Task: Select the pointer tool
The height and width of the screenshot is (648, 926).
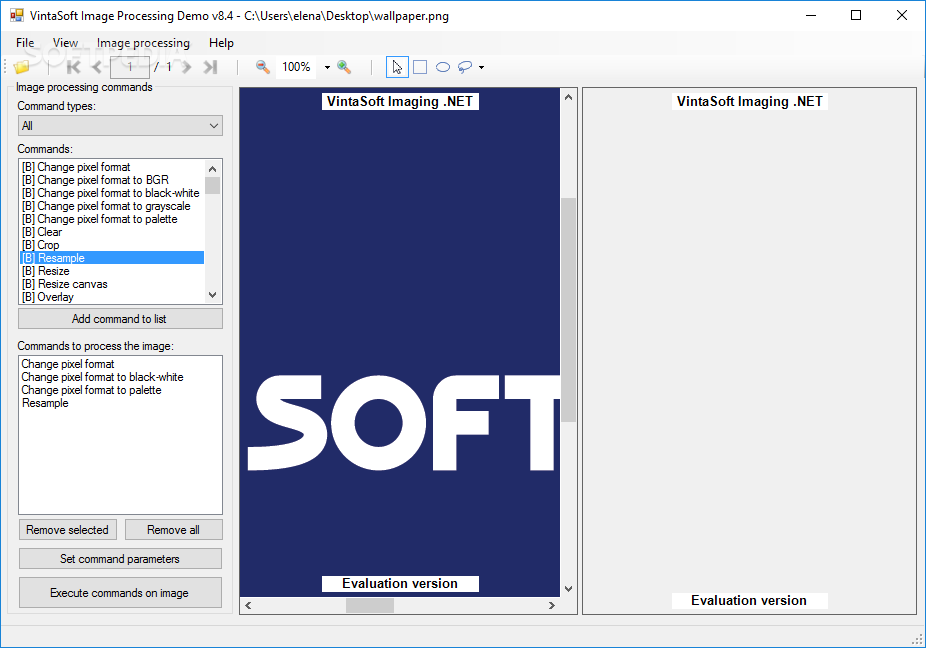Action: tap(397, 67)
